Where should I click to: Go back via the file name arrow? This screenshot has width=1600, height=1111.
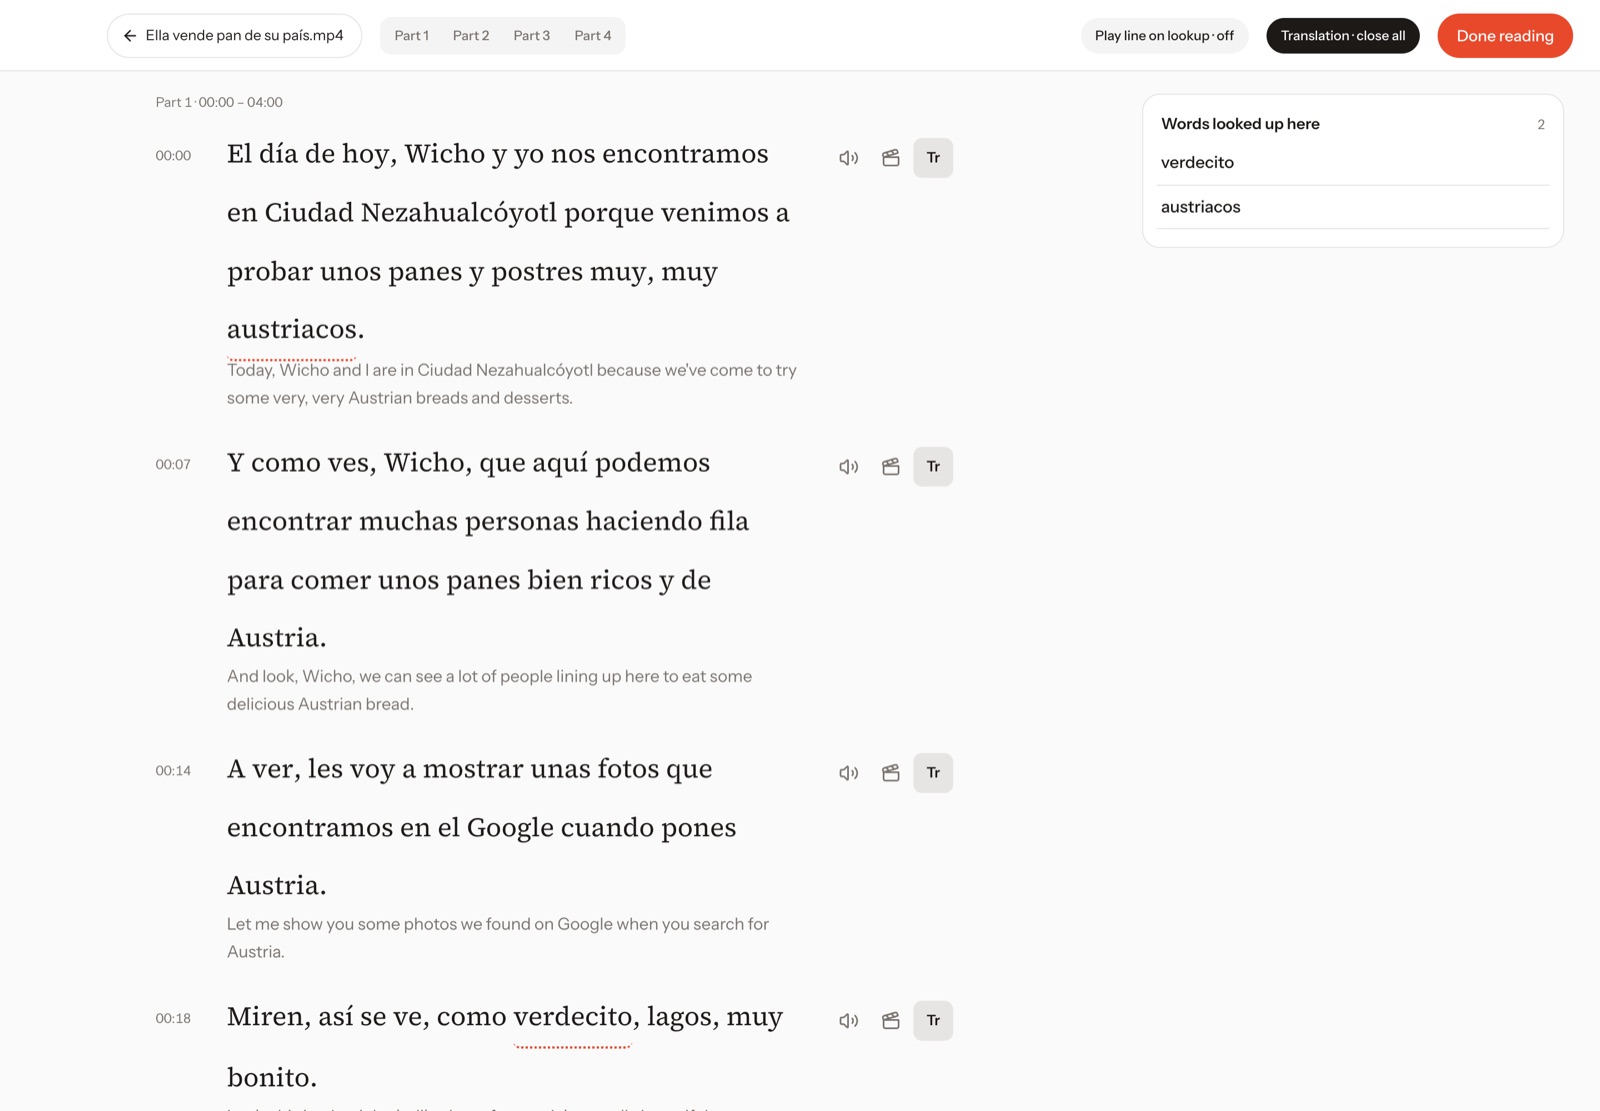[234, 36]
